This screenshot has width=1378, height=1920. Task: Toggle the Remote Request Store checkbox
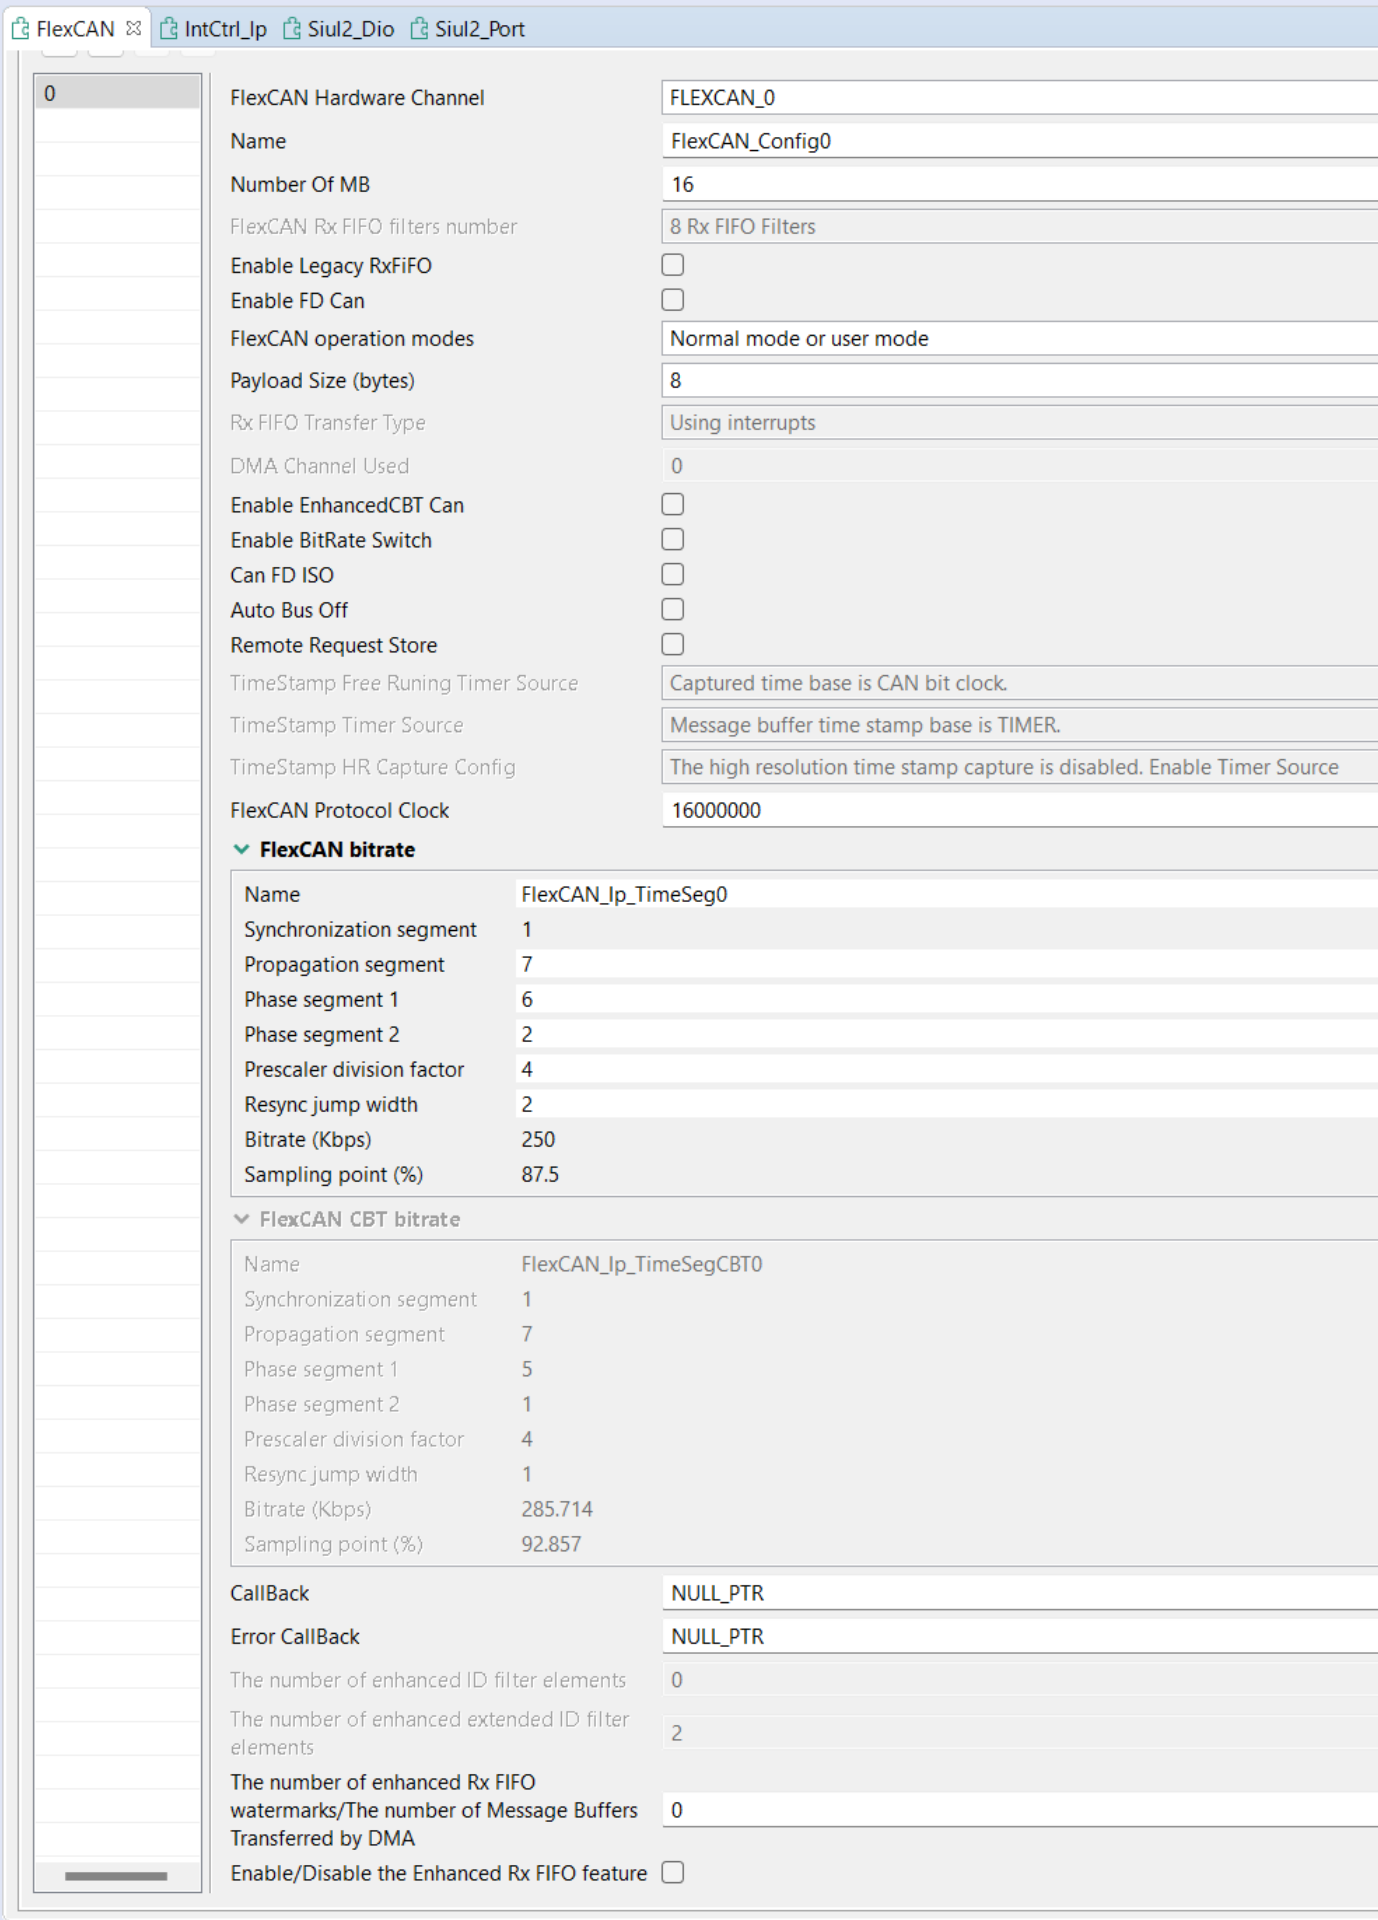[x=673, y=644]
